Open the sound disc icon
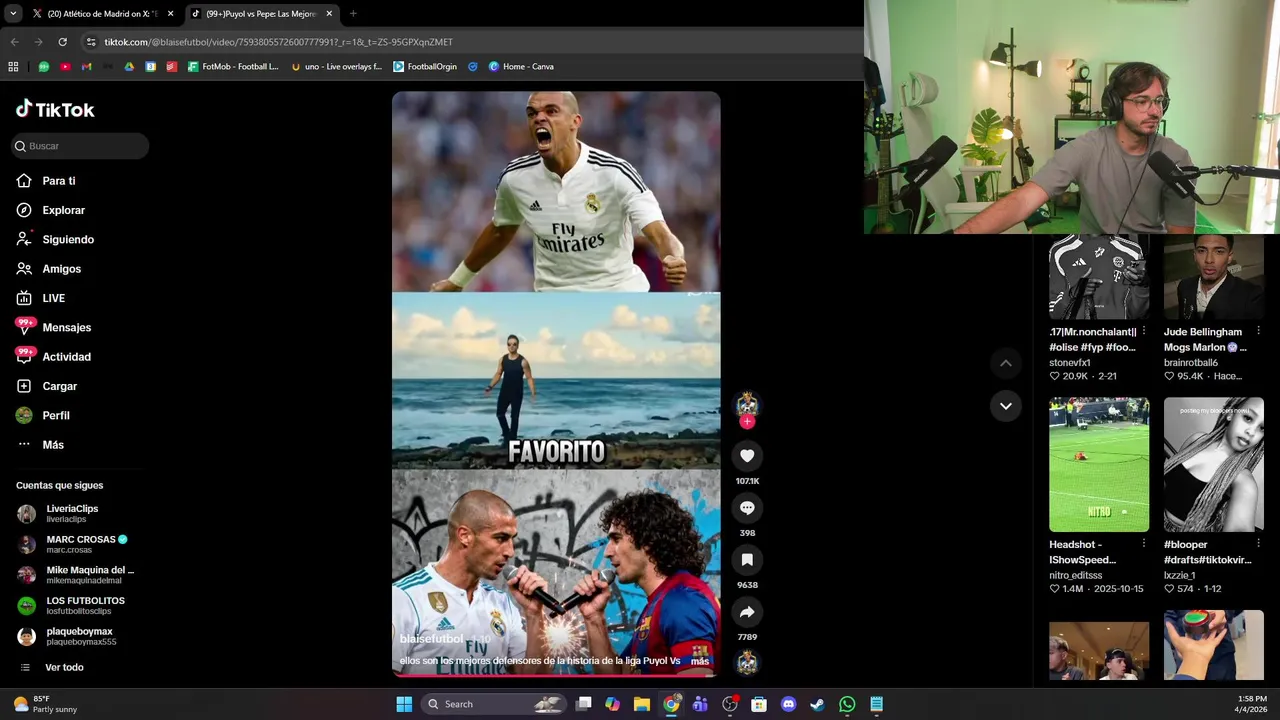This screenshot has width=1280, height=720. pyautogui.click(x=747, y=662)
